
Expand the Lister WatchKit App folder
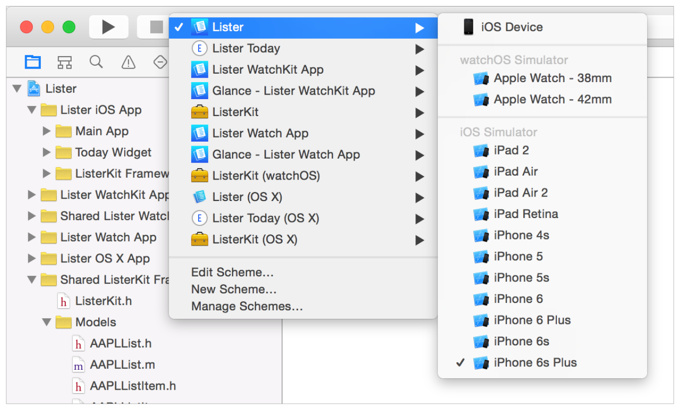pos(32,195)
